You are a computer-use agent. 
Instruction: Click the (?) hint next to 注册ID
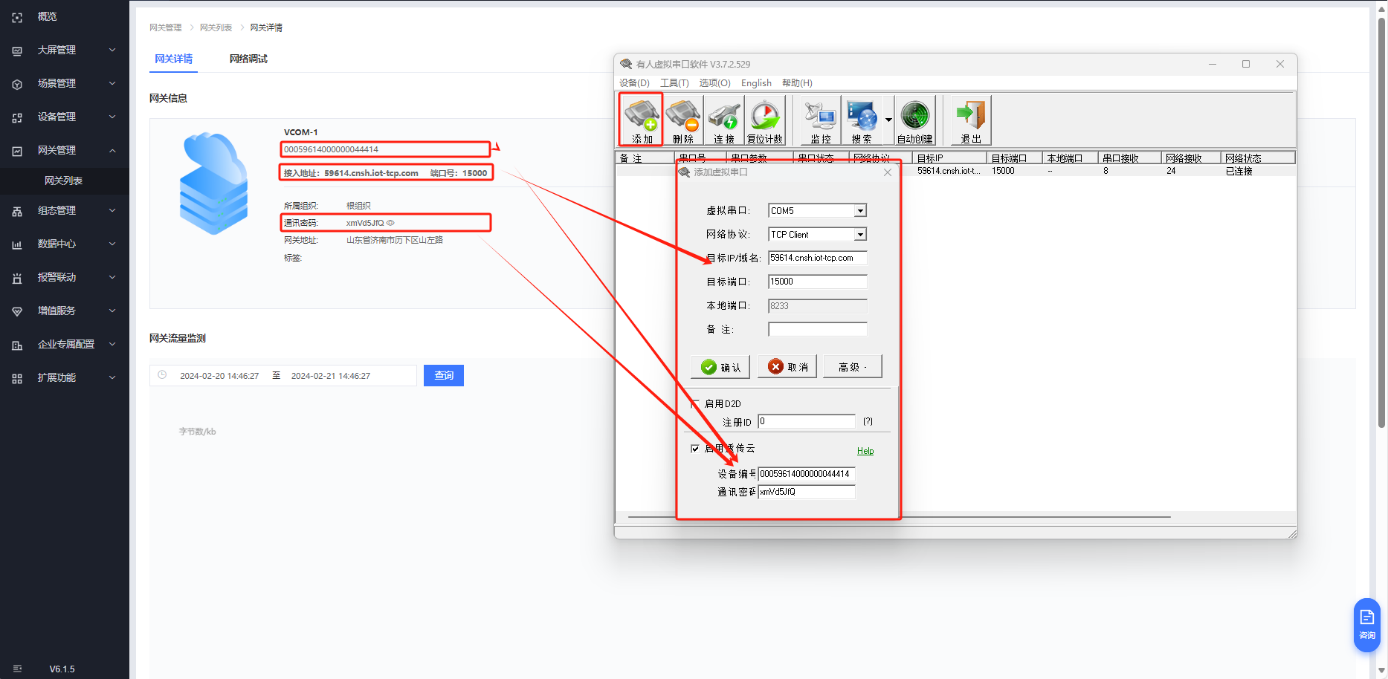(x=868, y=422)
